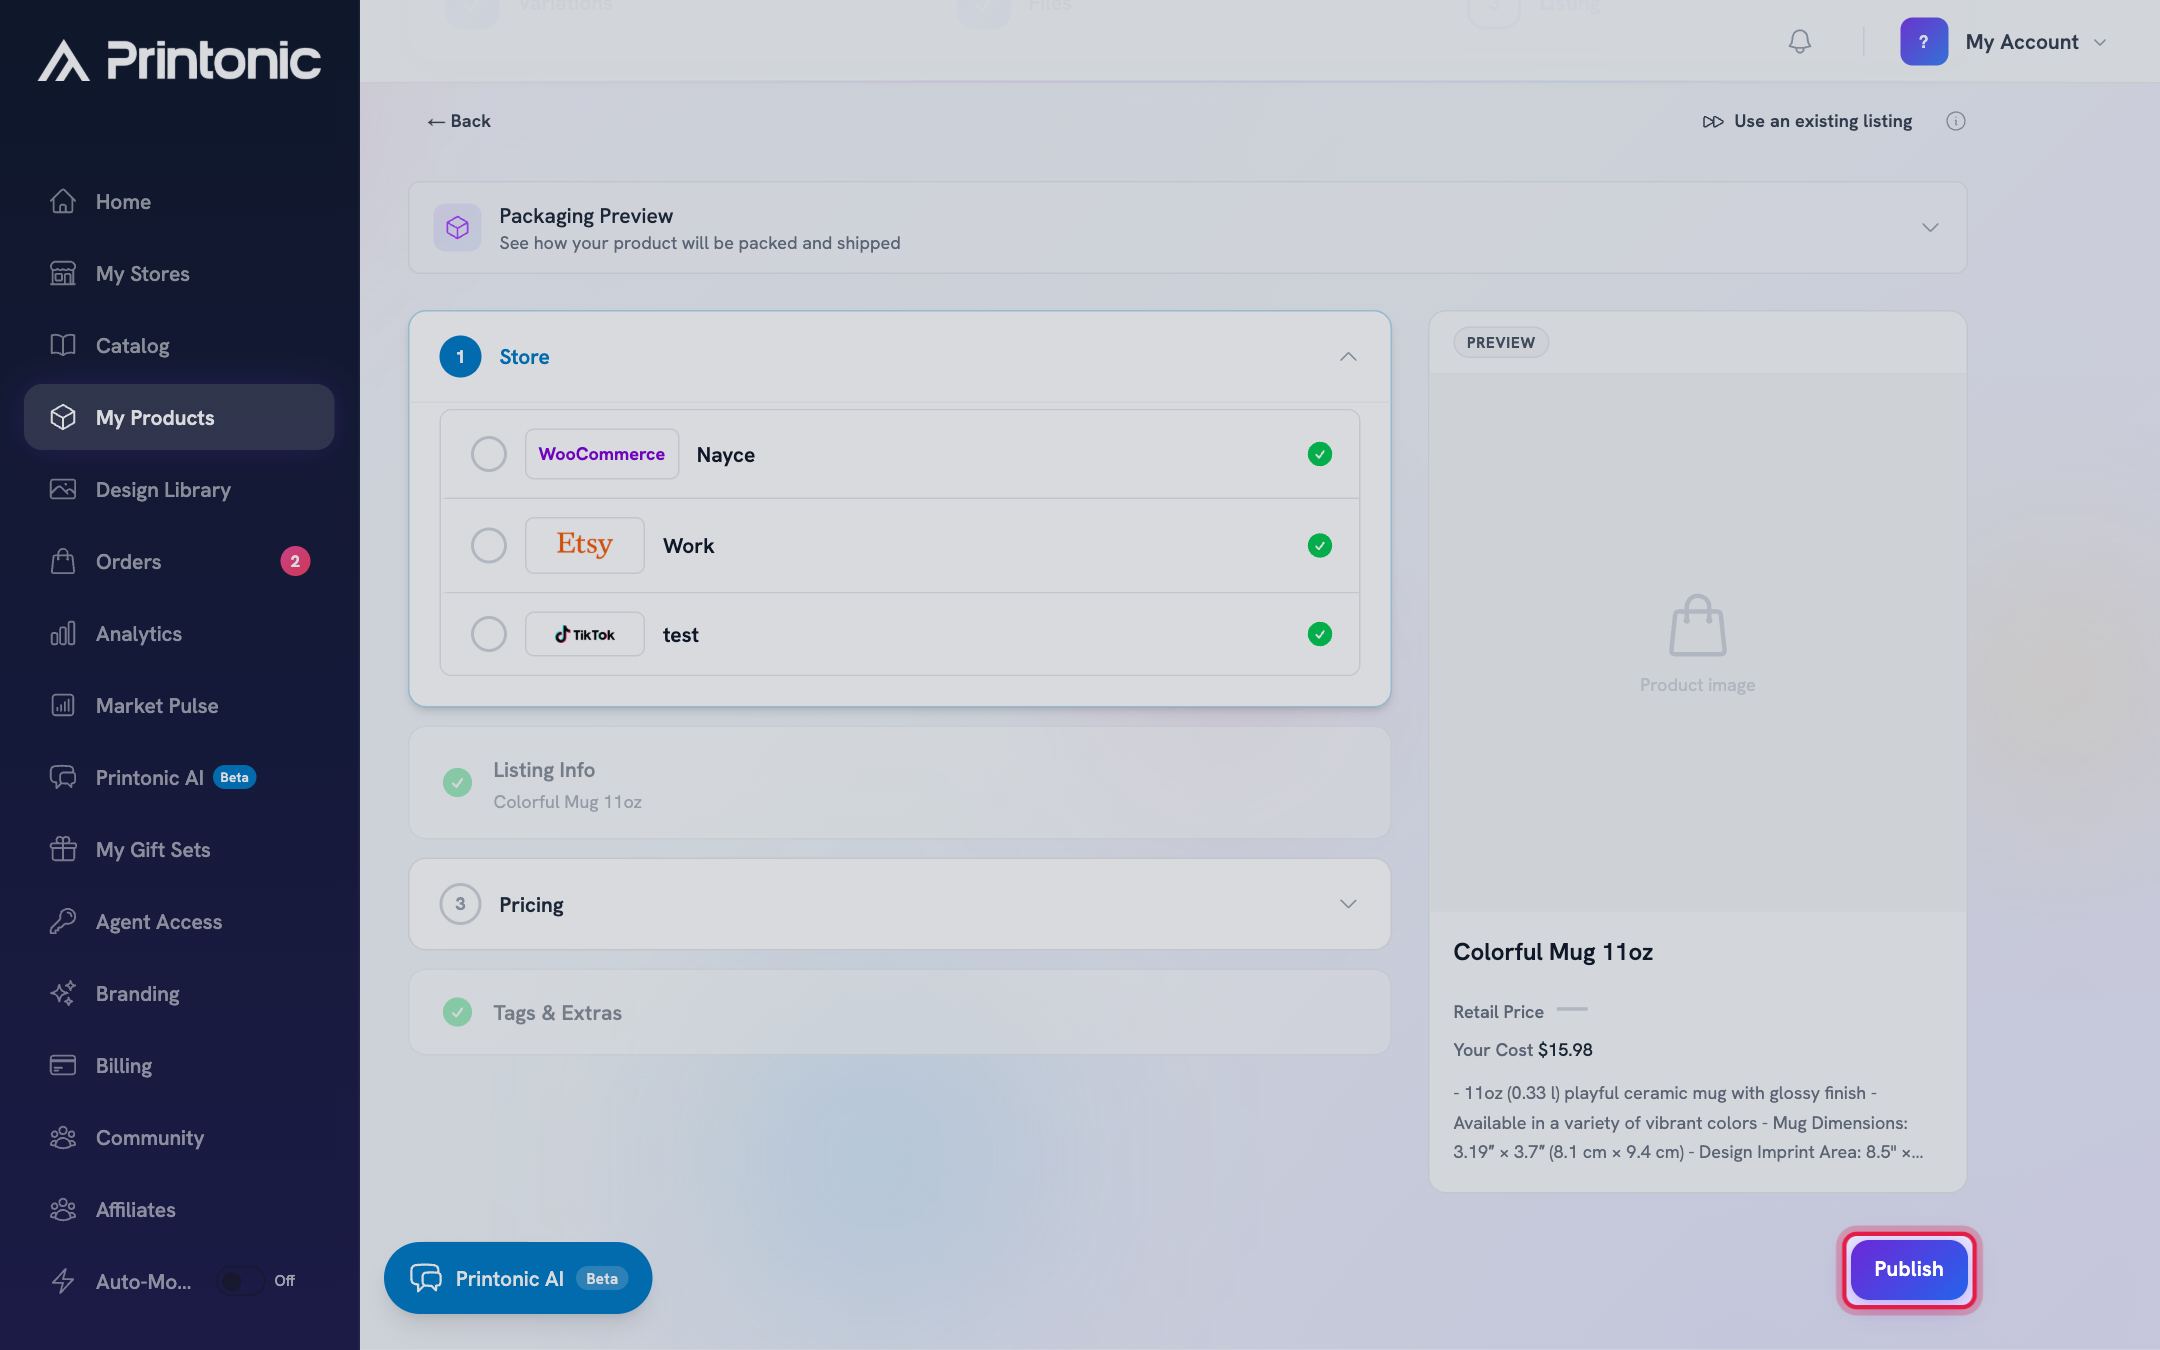Select the Etsy Work store radio

(489, 545)
